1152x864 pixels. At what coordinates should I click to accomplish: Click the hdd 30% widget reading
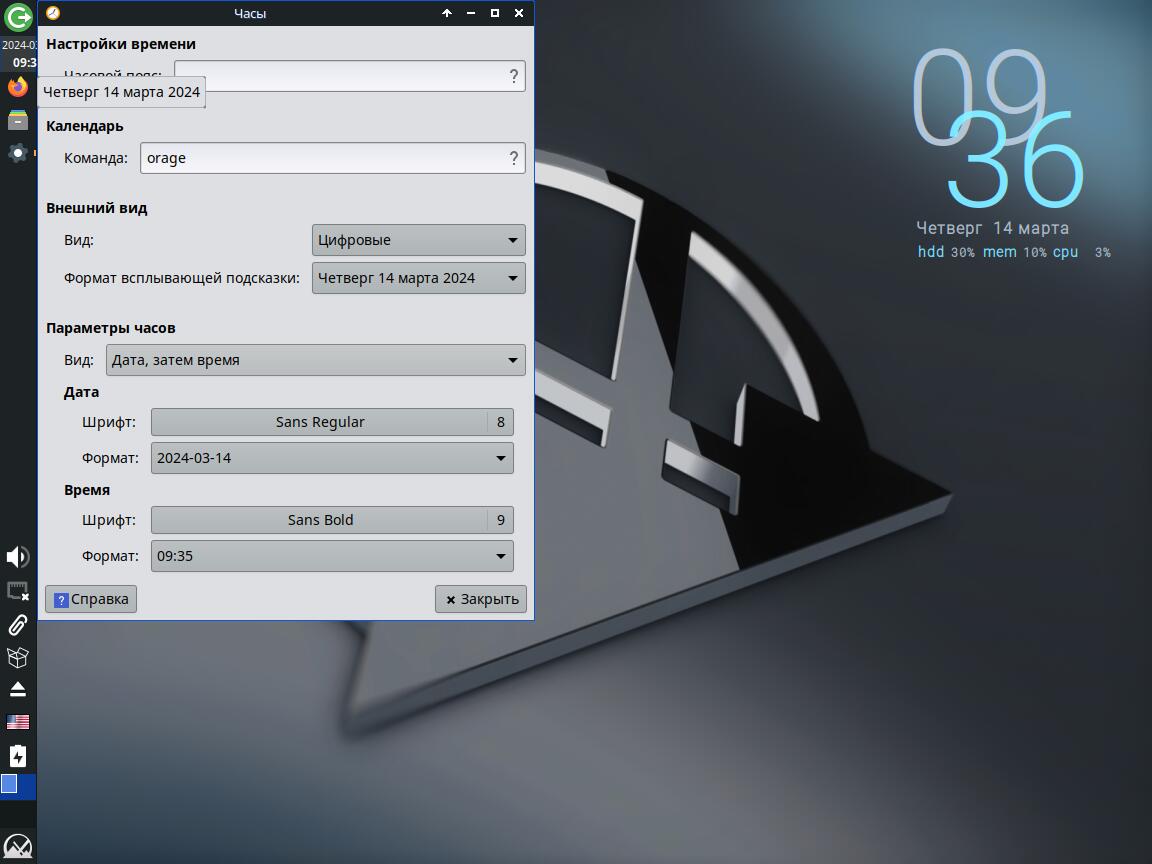[946, 252]
